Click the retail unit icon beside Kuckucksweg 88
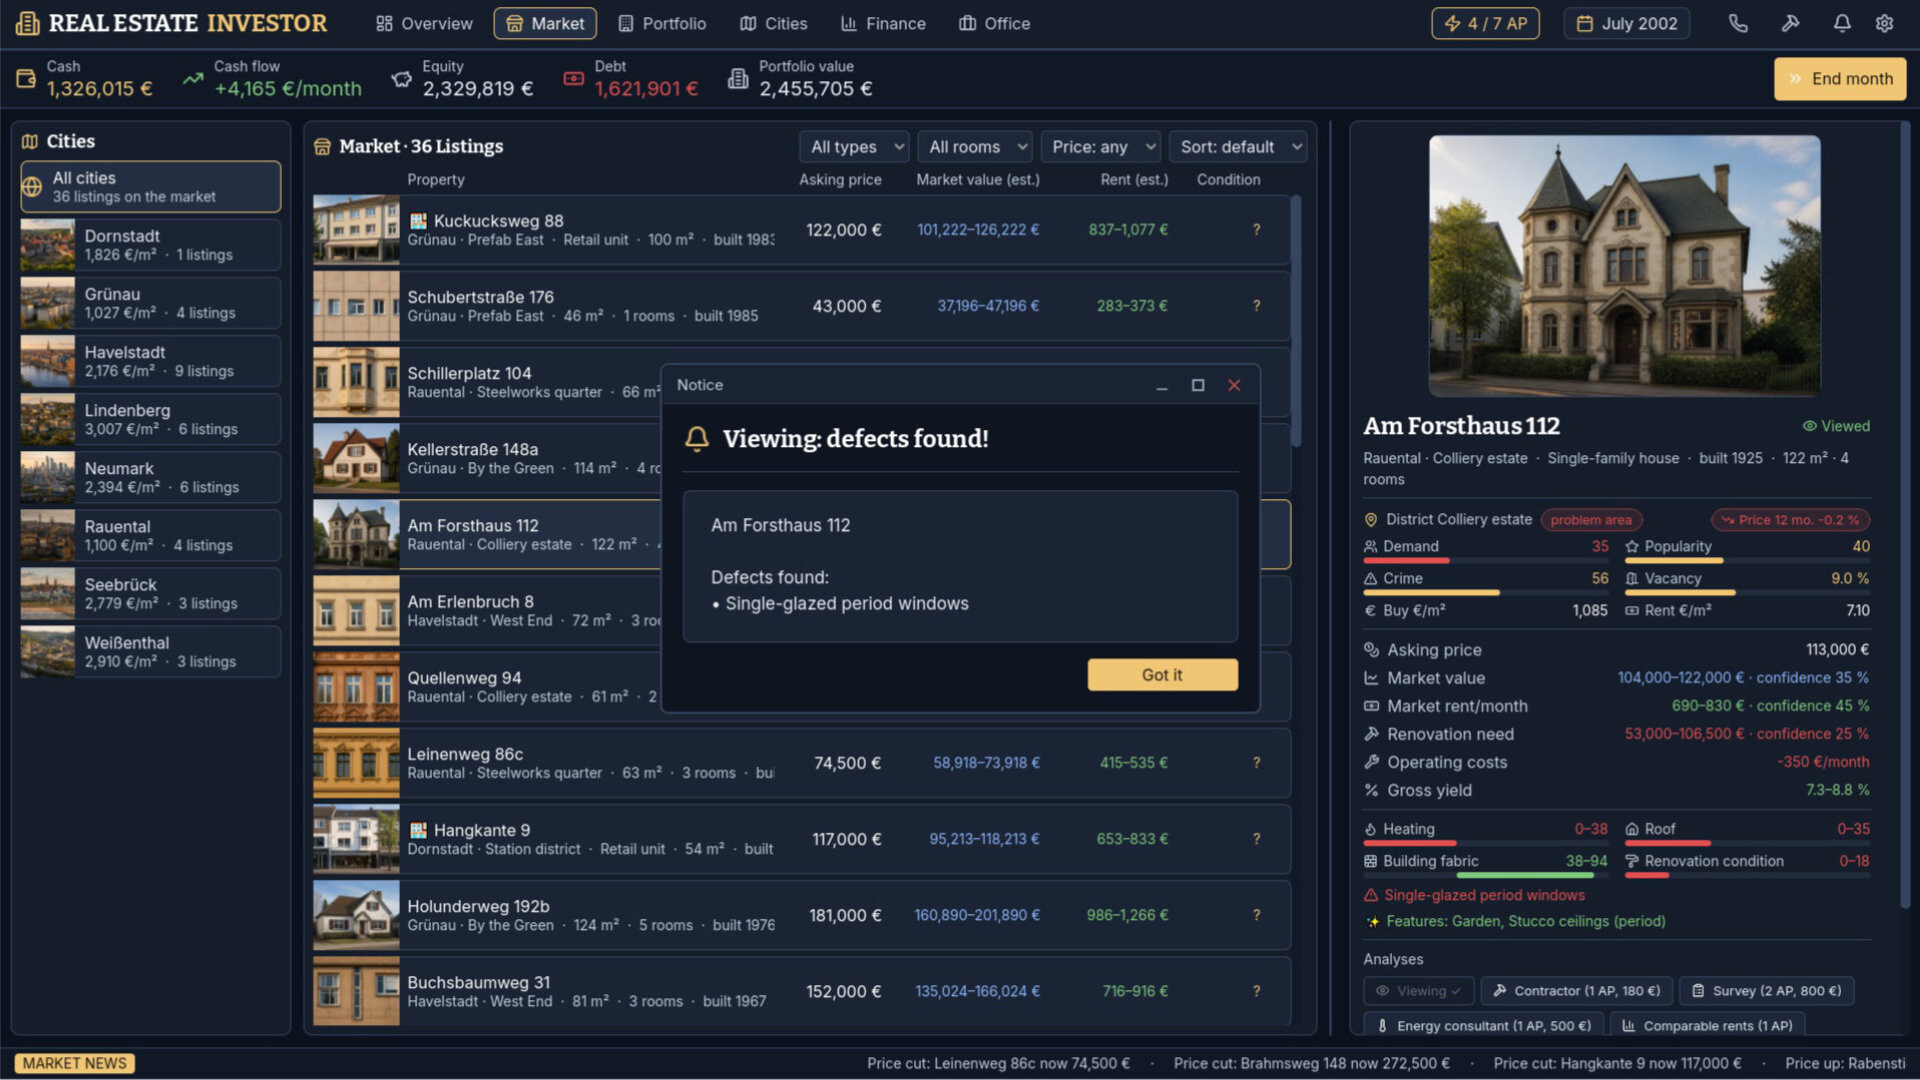Image resolution: width=1920 pixels, height=1080 pixels. [418, 221]
